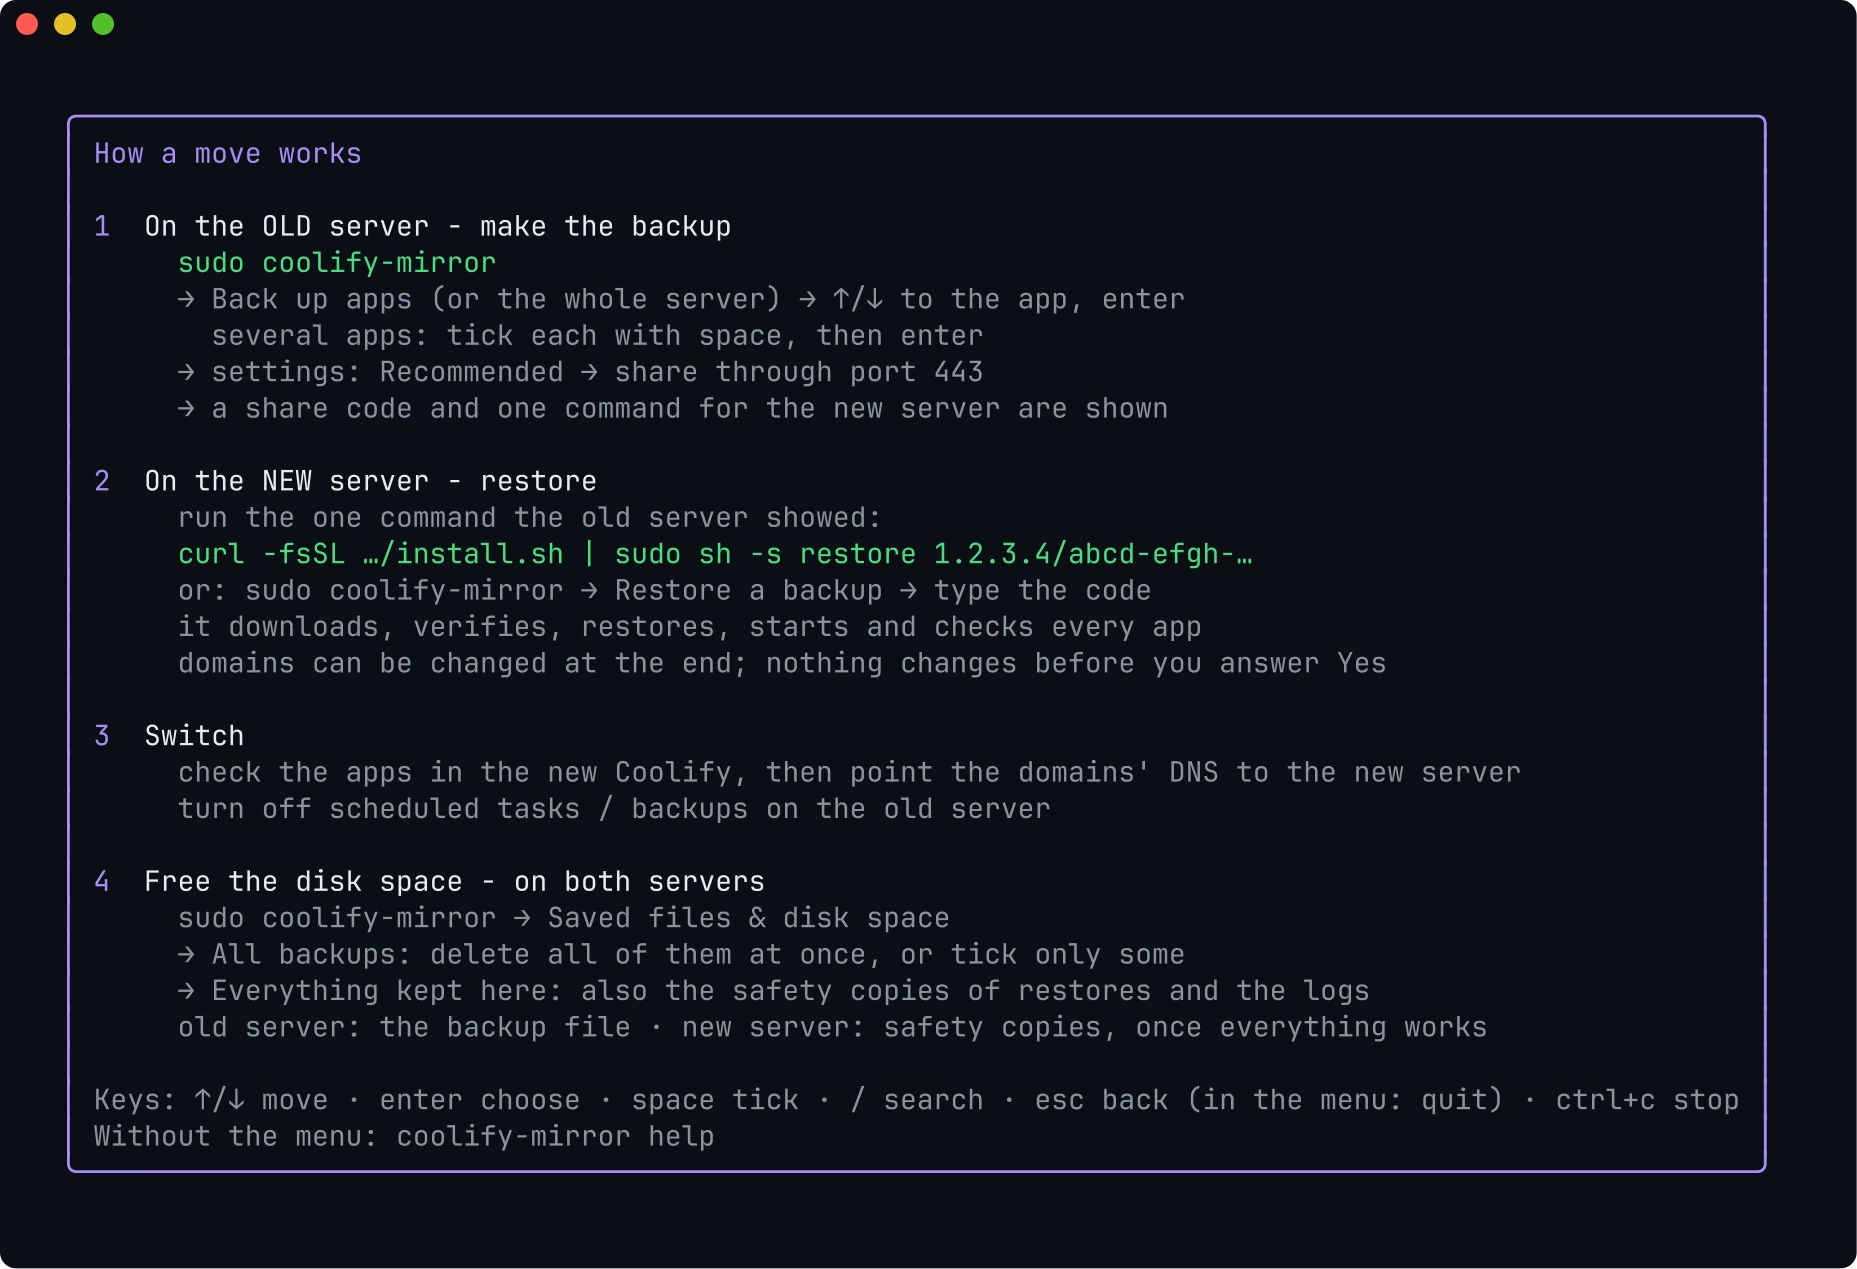The height and width of the screenshot is (1269, 1857).
Task: Click the arrow before "a share code"
Action: click(186, 408)
